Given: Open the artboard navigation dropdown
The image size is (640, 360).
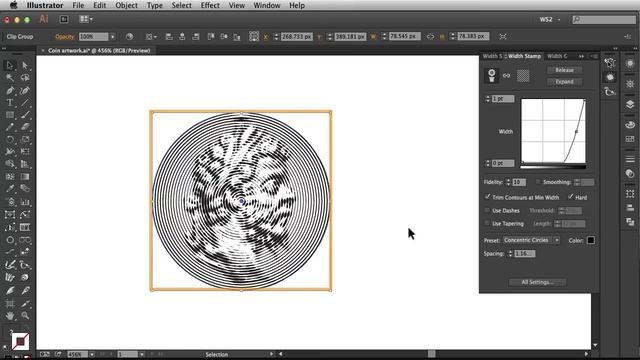Looking at the screenshot, I should (141, 354).
